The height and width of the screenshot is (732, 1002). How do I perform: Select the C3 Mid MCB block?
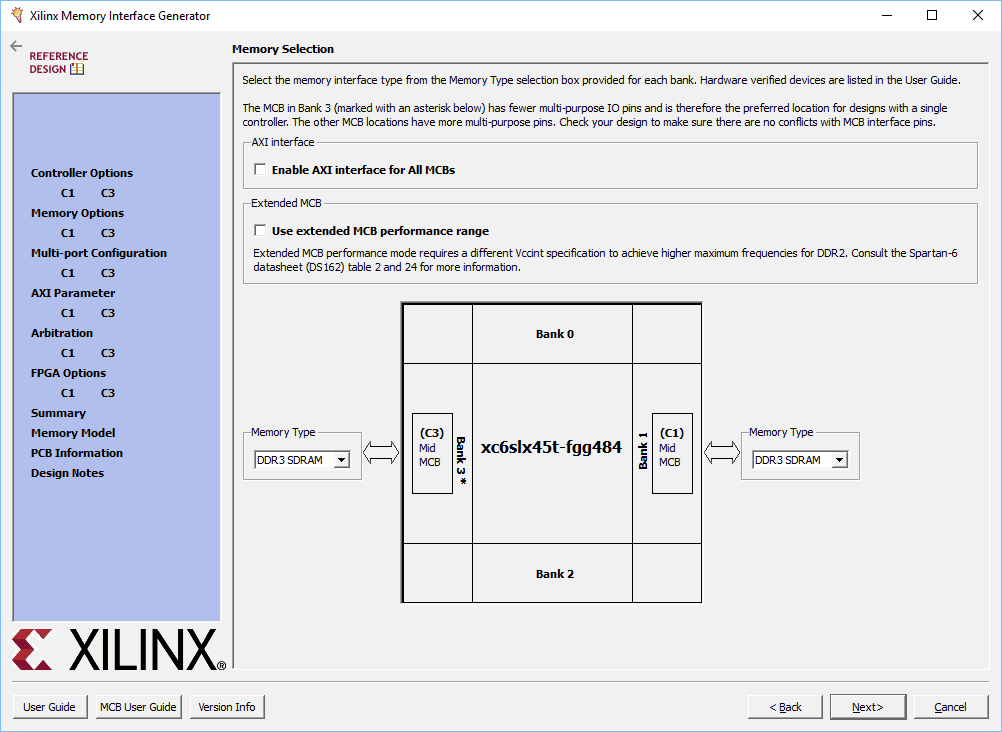click(x=432, y=453)
